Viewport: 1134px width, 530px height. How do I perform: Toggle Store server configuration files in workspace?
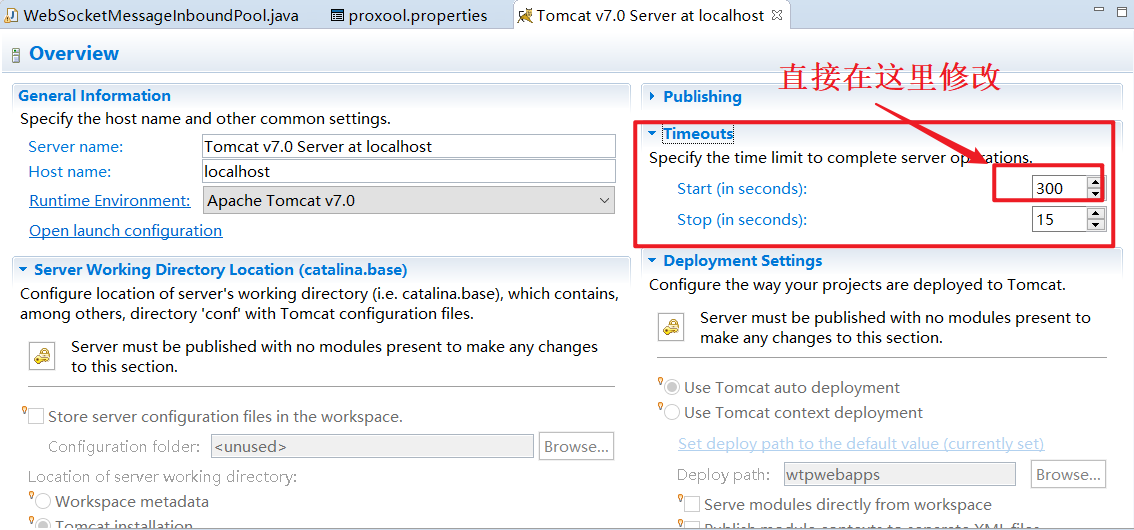tap(36, 416)
